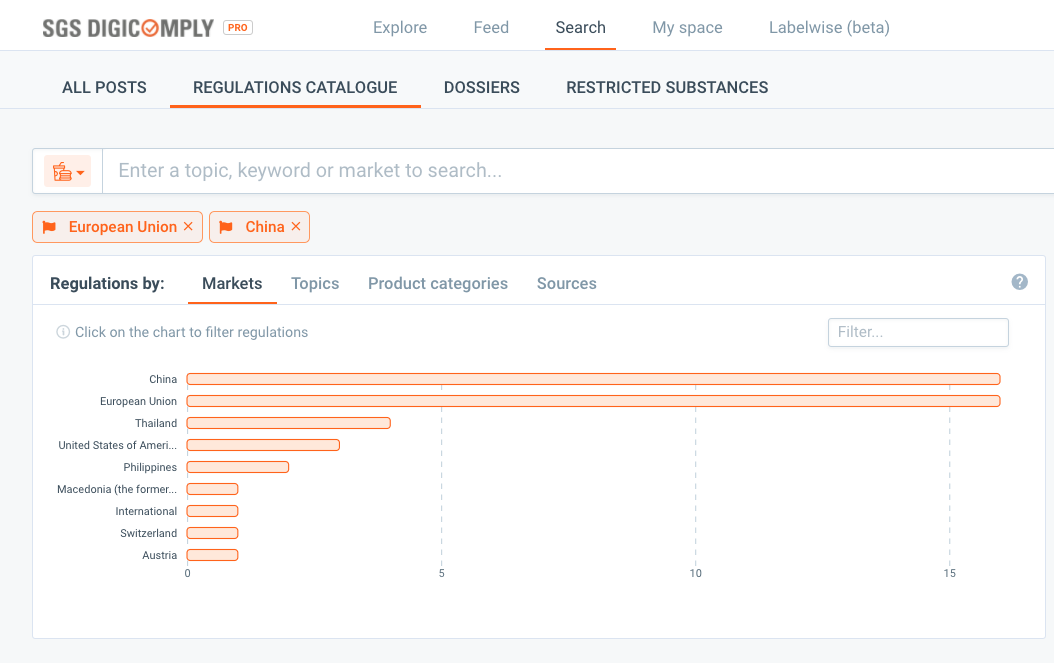Go to the Feed page
Image resolution: width=1054 pixels, height=663 pixels.
pyautogui.click(x=491, y=28)
